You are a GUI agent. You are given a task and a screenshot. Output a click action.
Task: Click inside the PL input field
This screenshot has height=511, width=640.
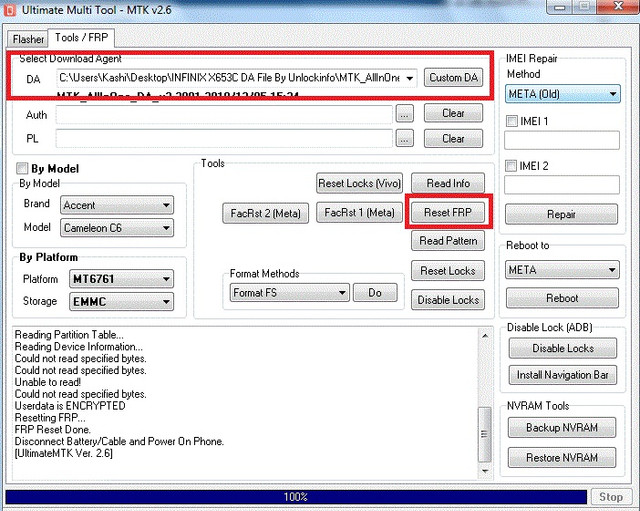pos(224,138)
